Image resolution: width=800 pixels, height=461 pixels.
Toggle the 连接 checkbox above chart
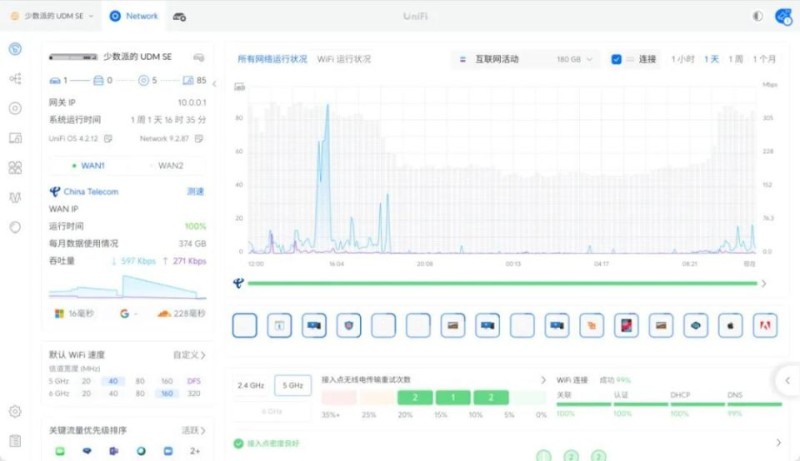[617, 59]
